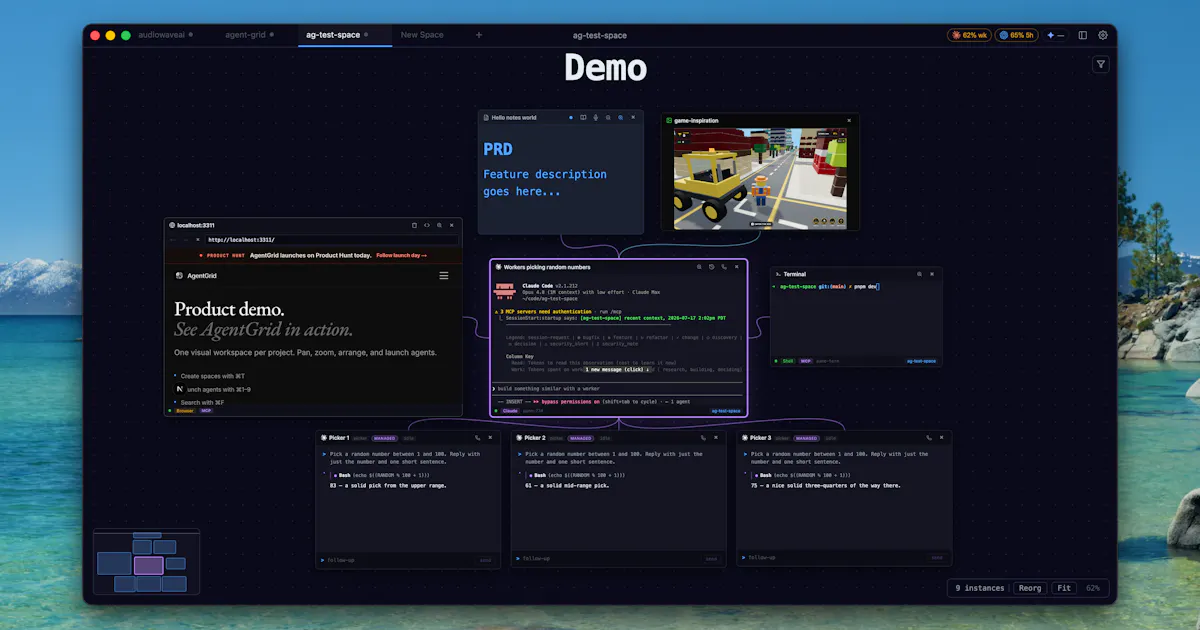Click the Reorg button
Viewport: 1200px width, 630px height.
[x=1029, y=588]
